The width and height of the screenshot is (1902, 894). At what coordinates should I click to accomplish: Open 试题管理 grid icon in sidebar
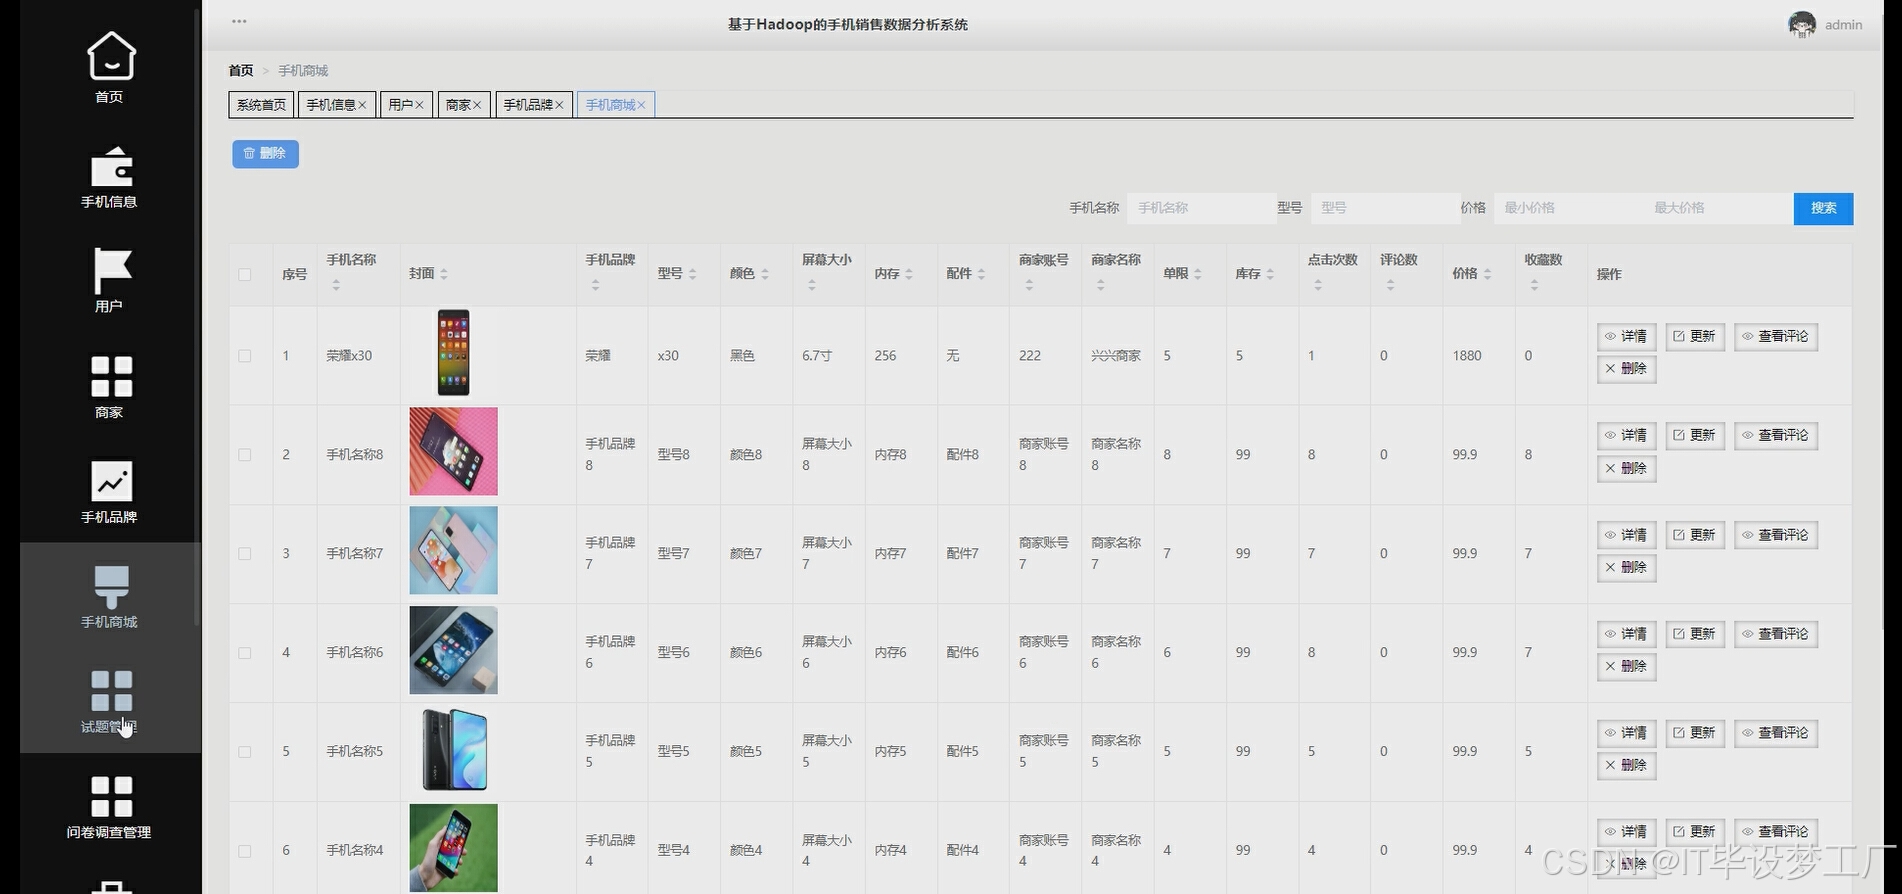[111, 692]
